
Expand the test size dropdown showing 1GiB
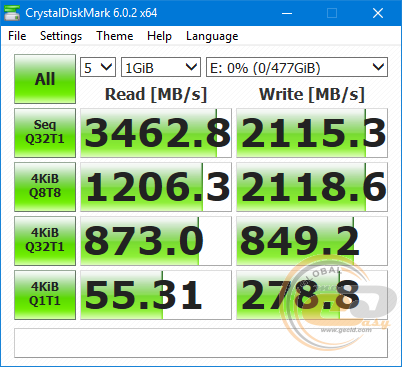(161, 68)
